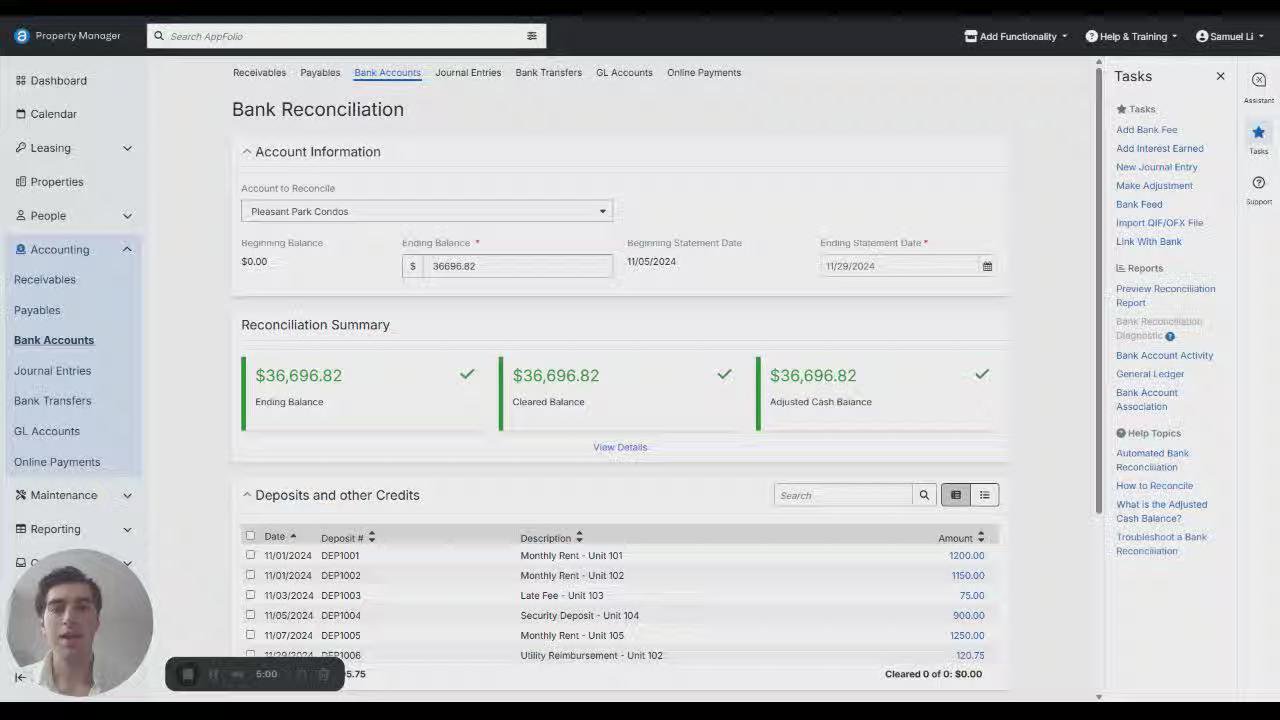Image resolution: width=1280 pixels, height=720 pixels.
Task: Click the Ending Balance input field
Action: [x=517, y=266]
